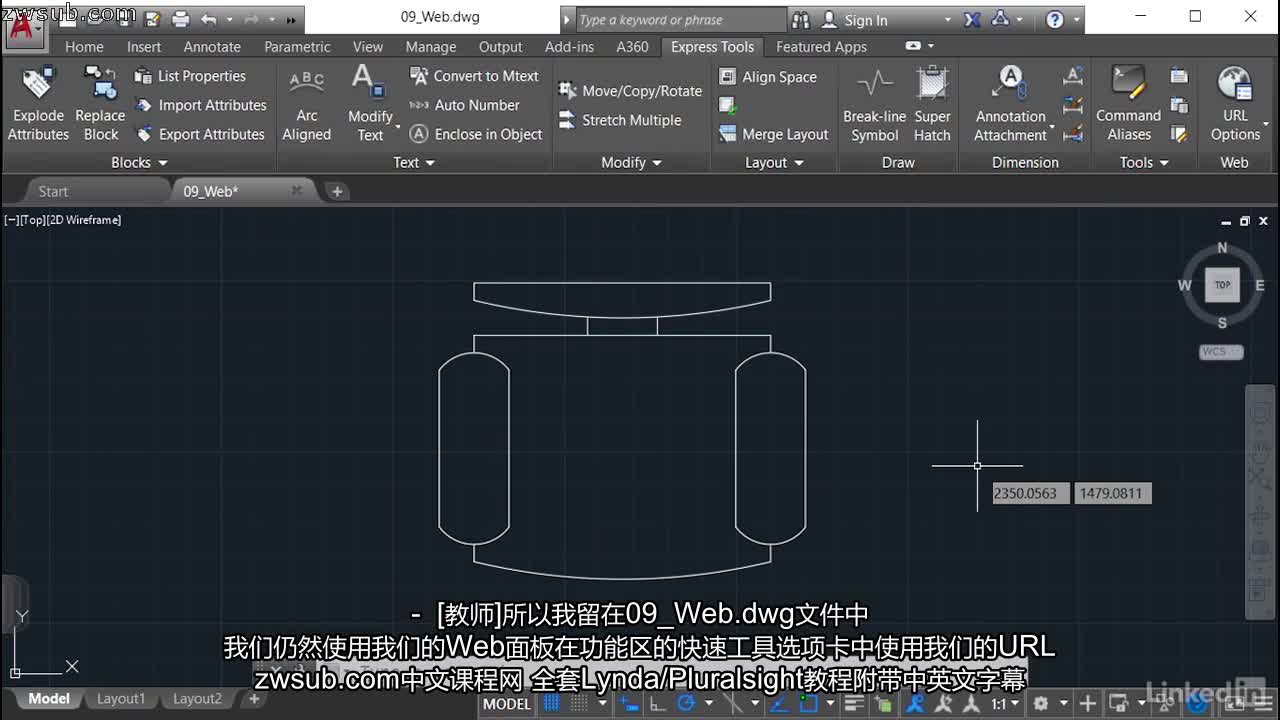1280x720 pixels.
Task: Click the ViewCube TOP face
Action: coord(1221,284)
